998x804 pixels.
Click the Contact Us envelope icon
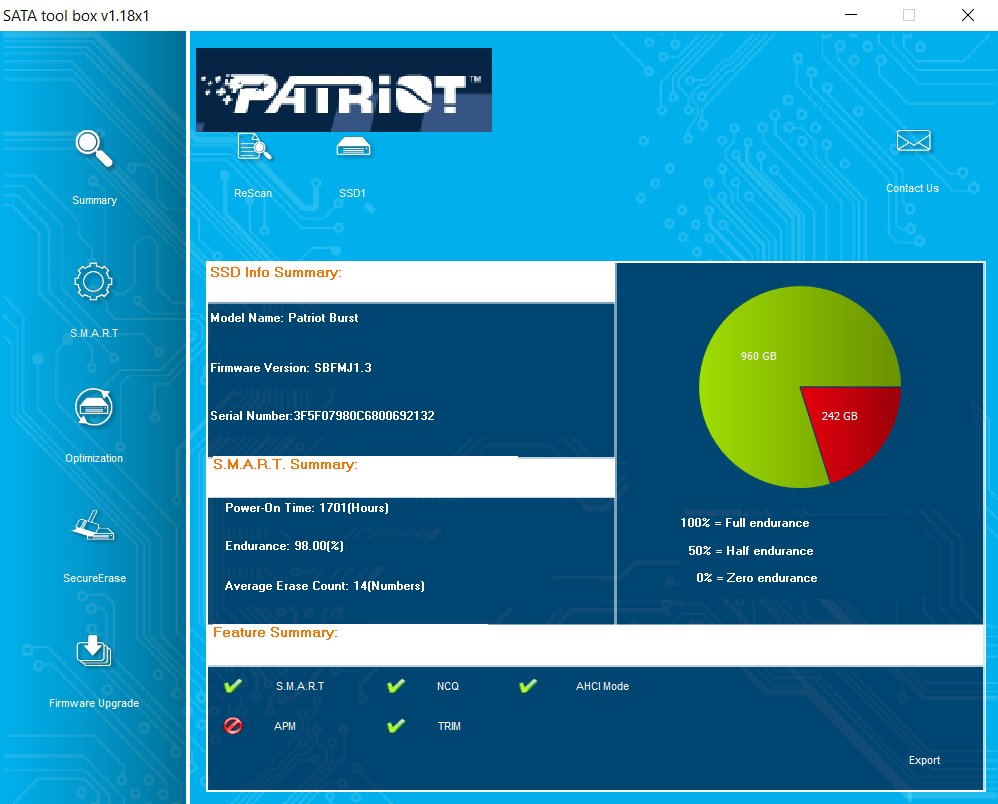pyautogui.click(x=913, y=141)
